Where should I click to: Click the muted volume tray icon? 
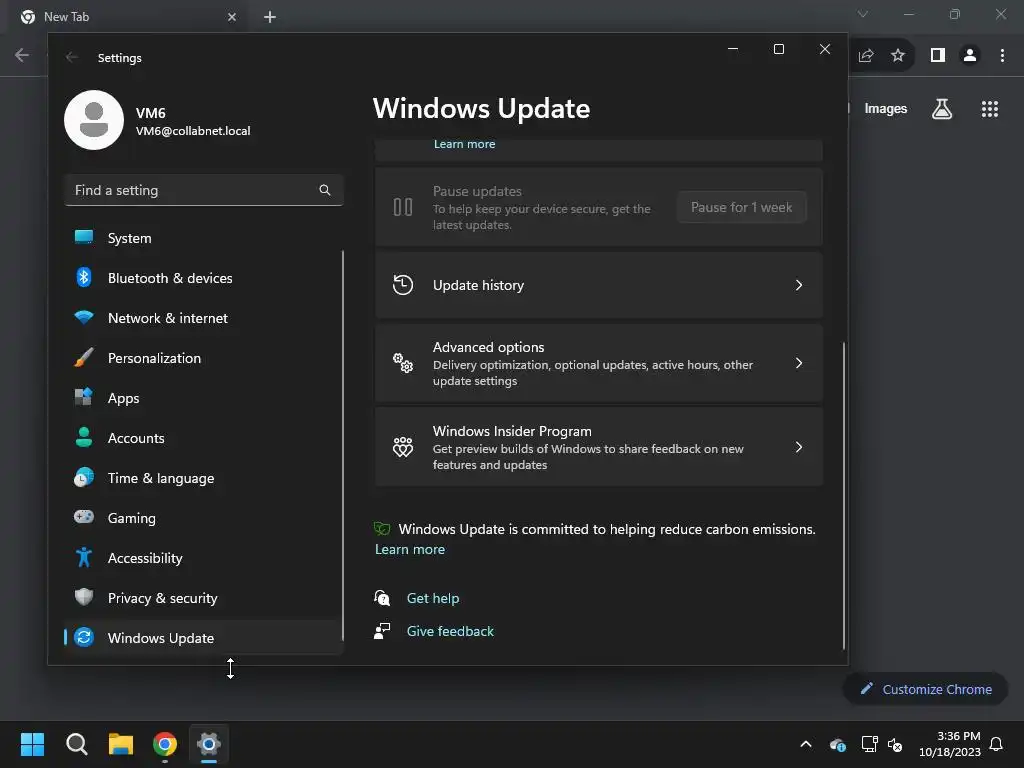[895, 744]
